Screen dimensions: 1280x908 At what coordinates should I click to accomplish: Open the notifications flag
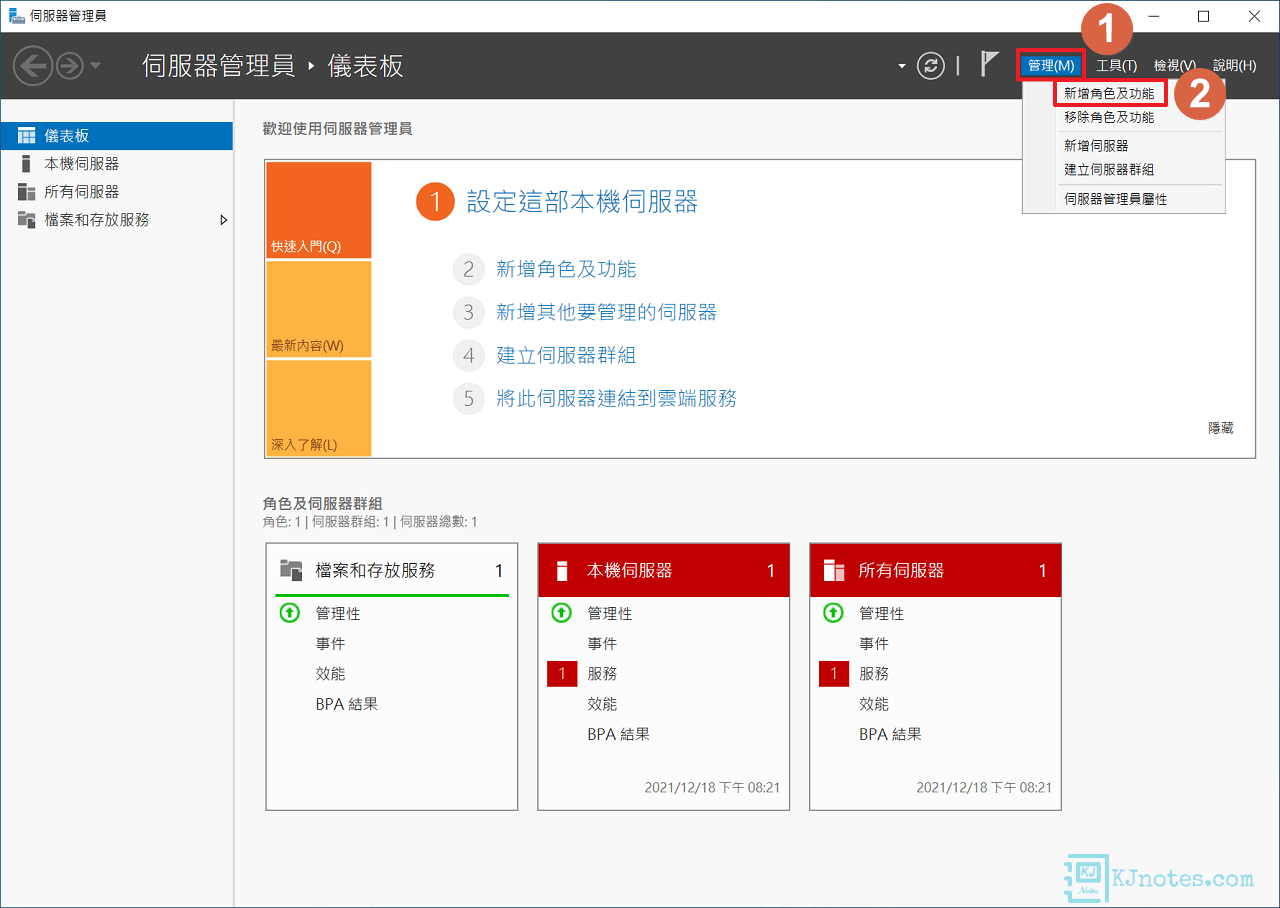pyautogui.click(x=989, y=65)
